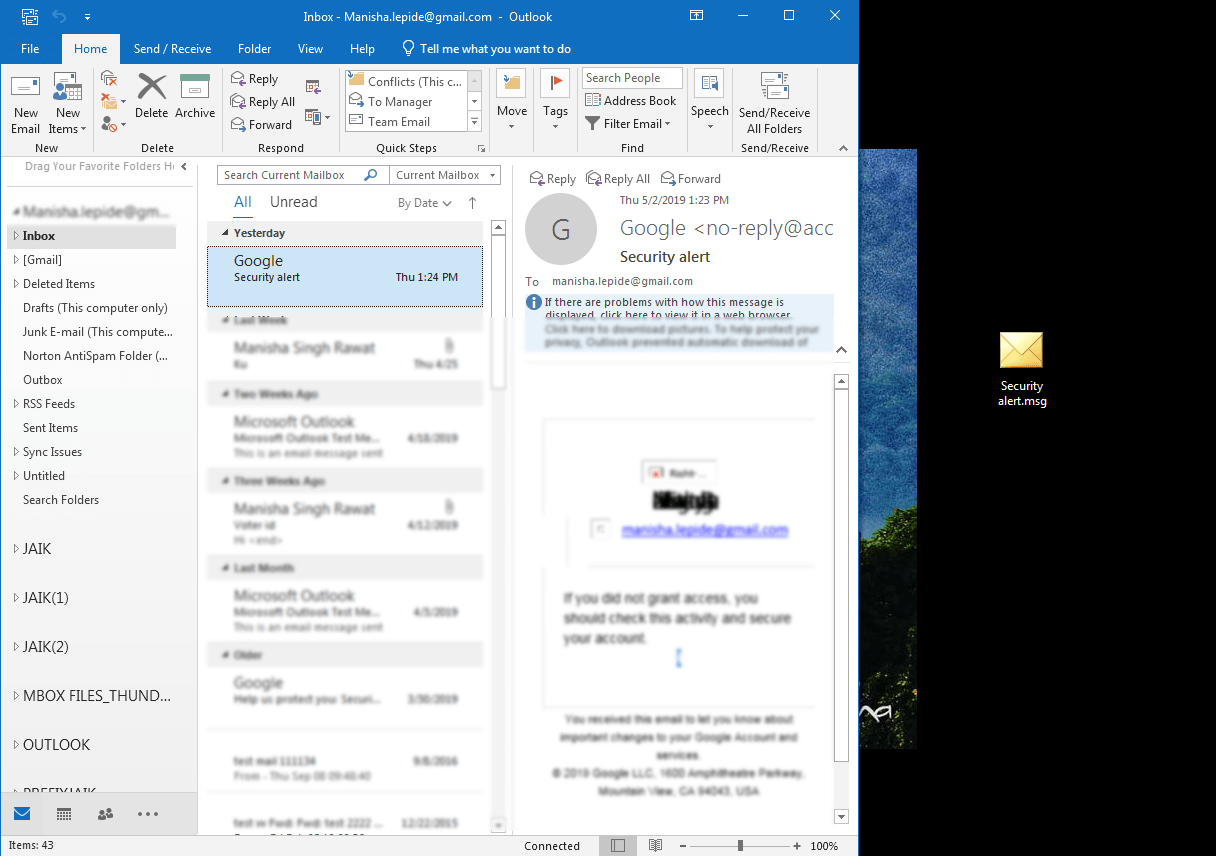
Task: Expand the [Gmail] folder
Action: pyautogui.click(x=16, y=260)
